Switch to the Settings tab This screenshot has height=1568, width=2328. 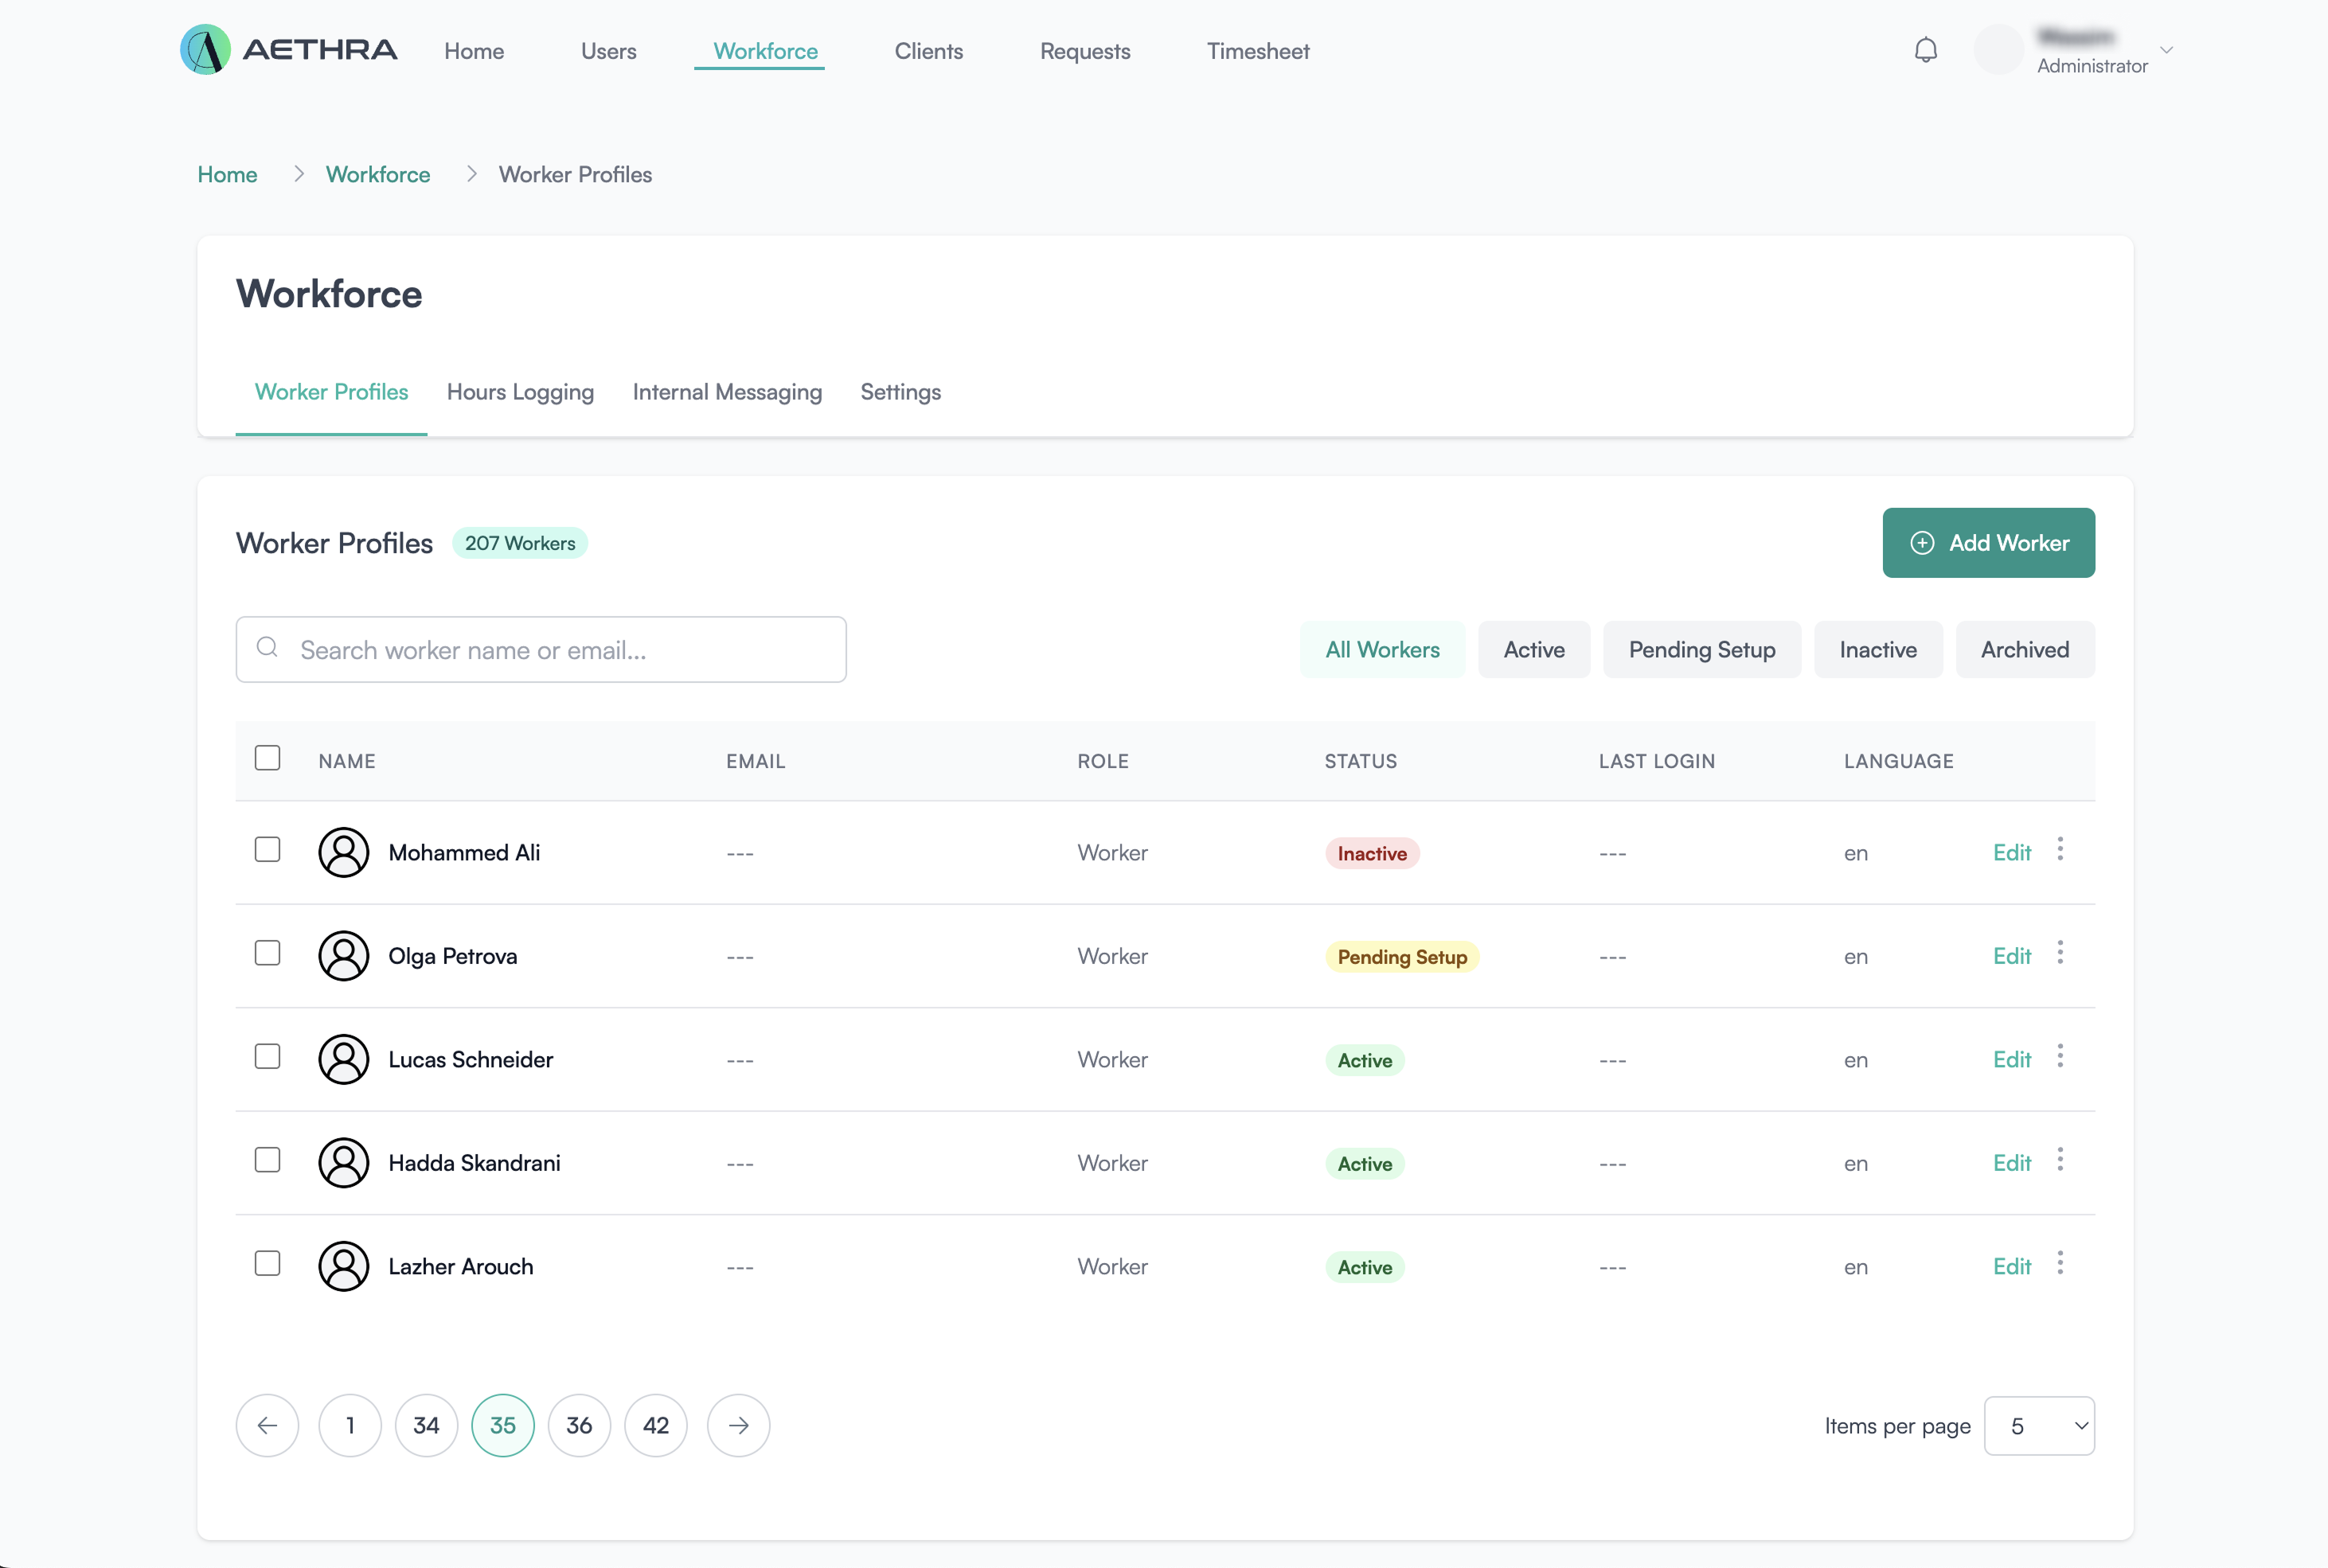pyautogui.click(x=900, y=392)
